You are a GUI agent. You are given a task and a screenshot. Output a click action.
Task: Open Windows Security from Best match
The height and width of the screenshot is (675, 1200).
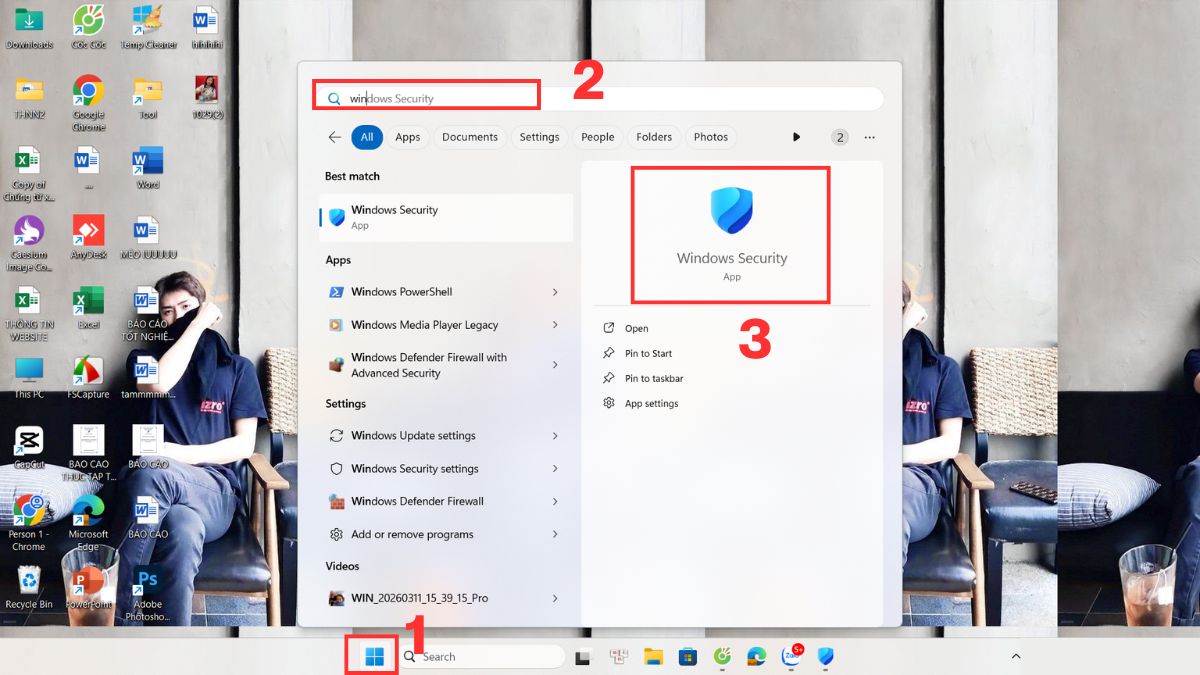[446, 217]
